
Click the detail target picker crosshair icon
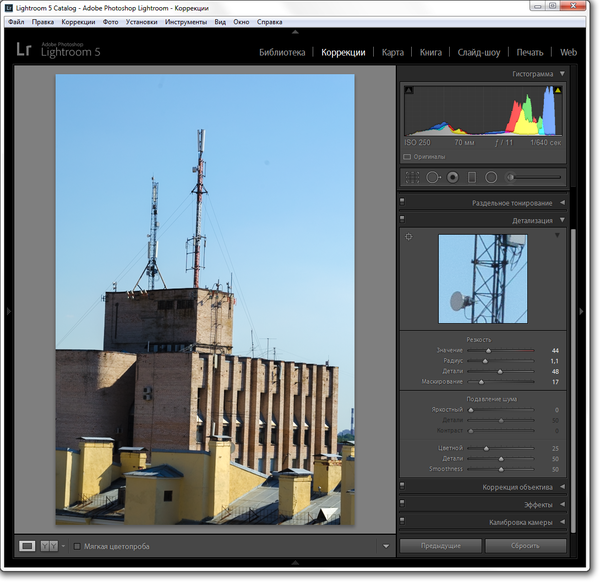coord(408,237)
